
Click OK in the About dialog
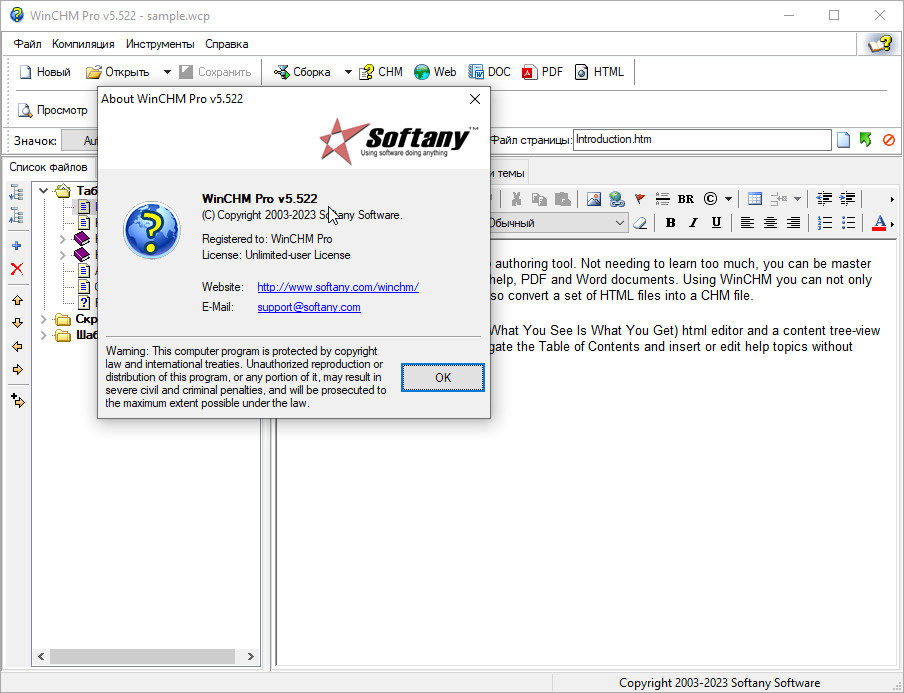click(x=443, y=378)
